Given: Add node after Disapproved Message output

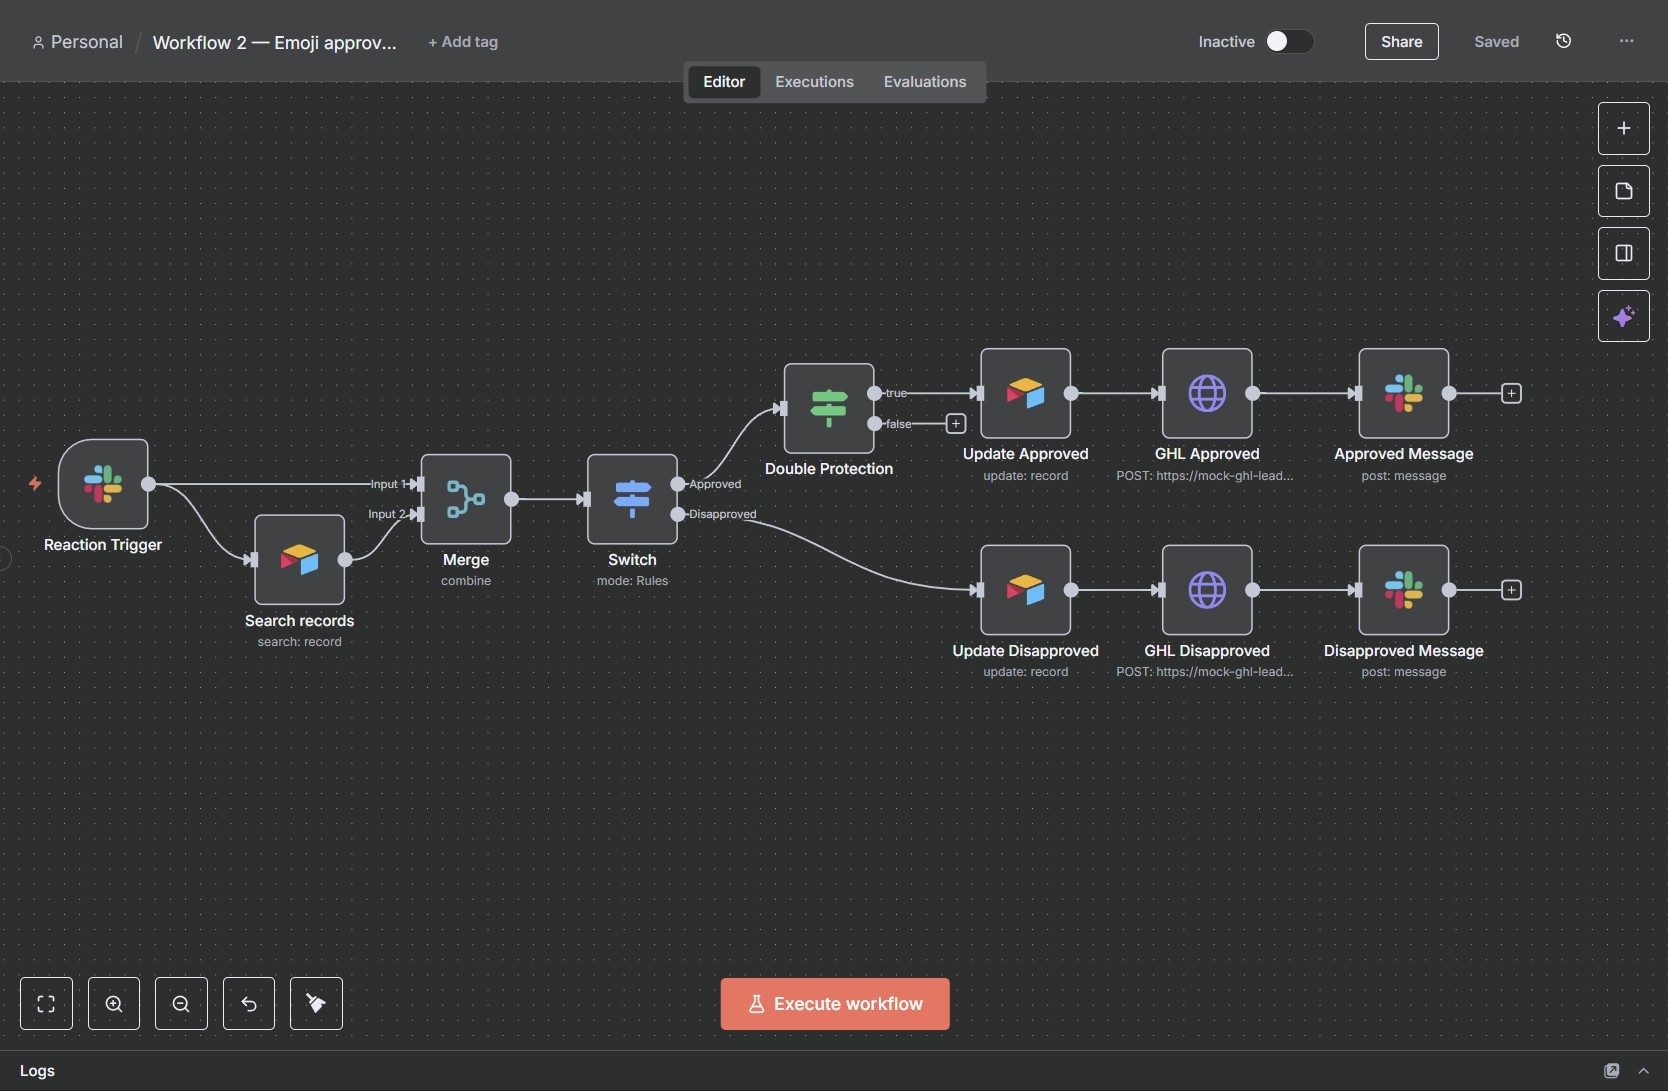Looking at the screenshot, I should [x=1512, y=590].
